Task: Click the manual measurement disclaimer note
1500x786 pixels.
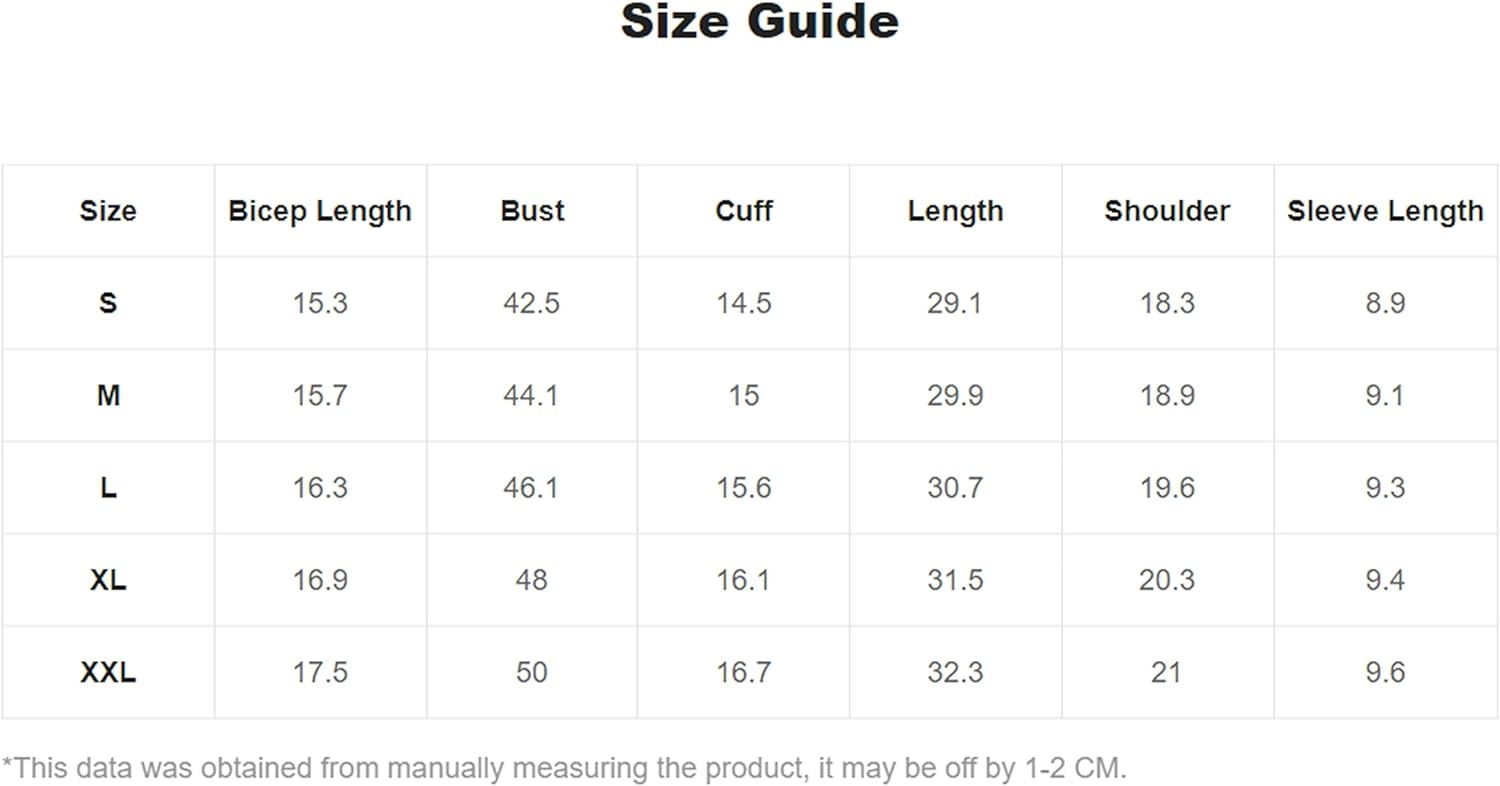Action: tap(565, 768)
